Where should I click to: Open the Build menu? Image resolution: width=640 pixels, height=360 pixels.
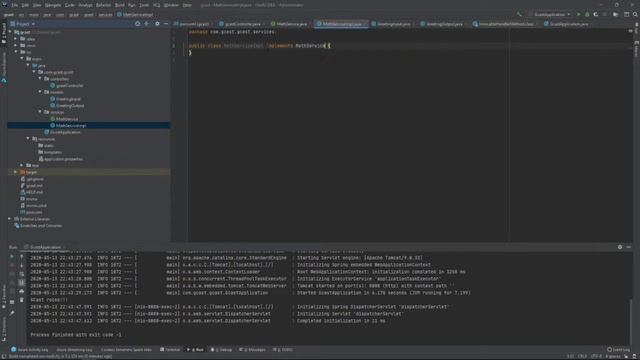120,5
